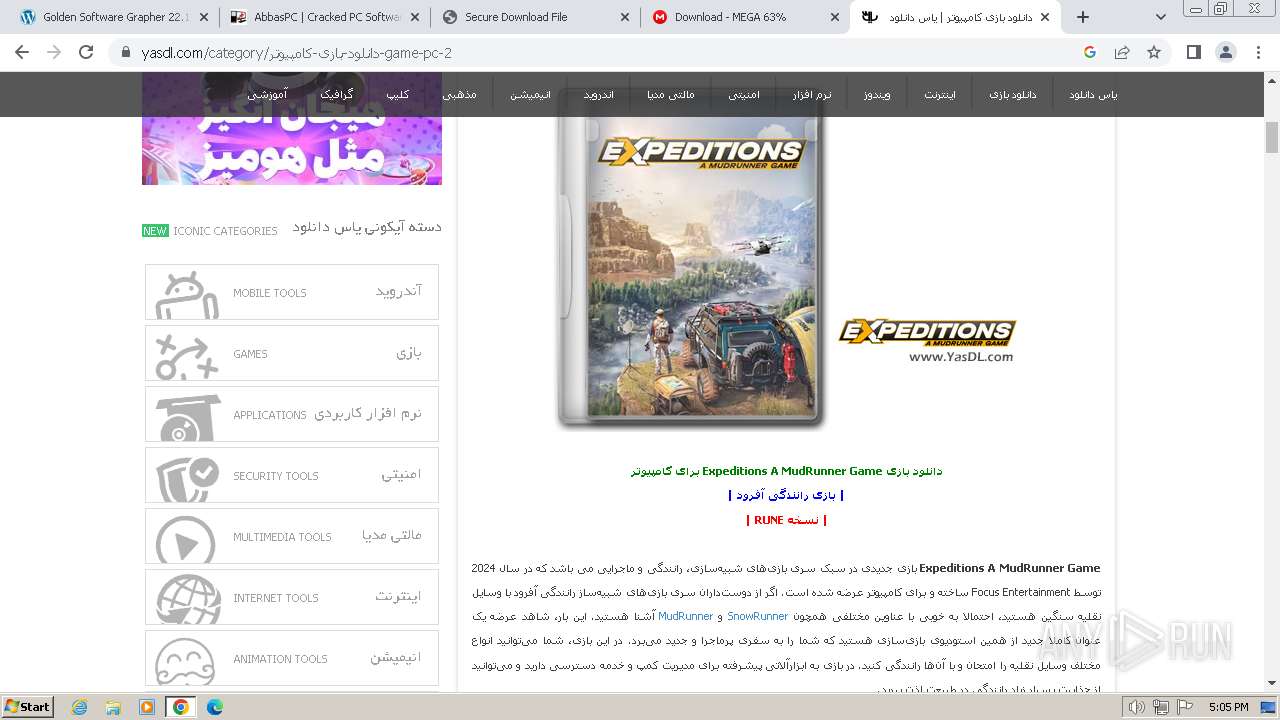Open a new browser tab

1082,17
